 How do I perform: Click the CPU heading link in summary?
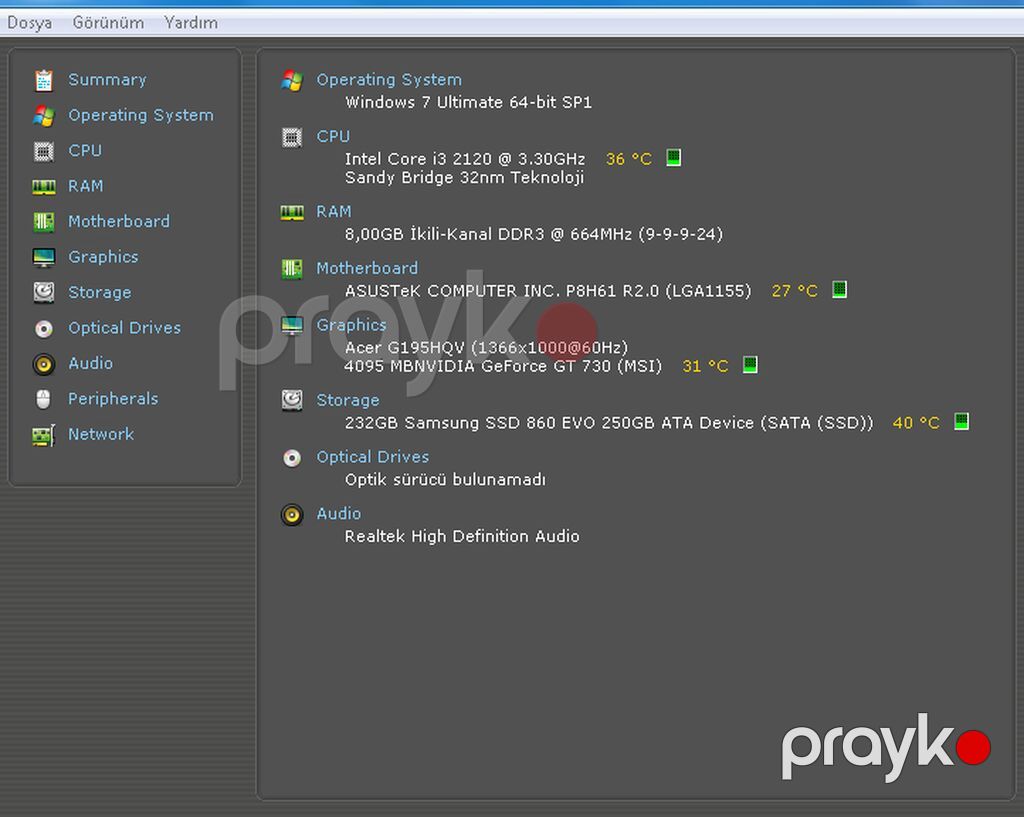click(333, 136)
